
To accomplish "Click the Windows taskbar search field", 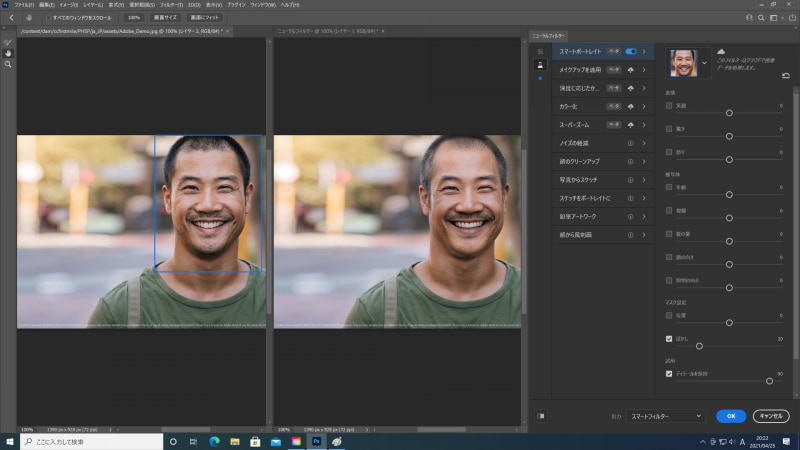I will tap(91, 441).
